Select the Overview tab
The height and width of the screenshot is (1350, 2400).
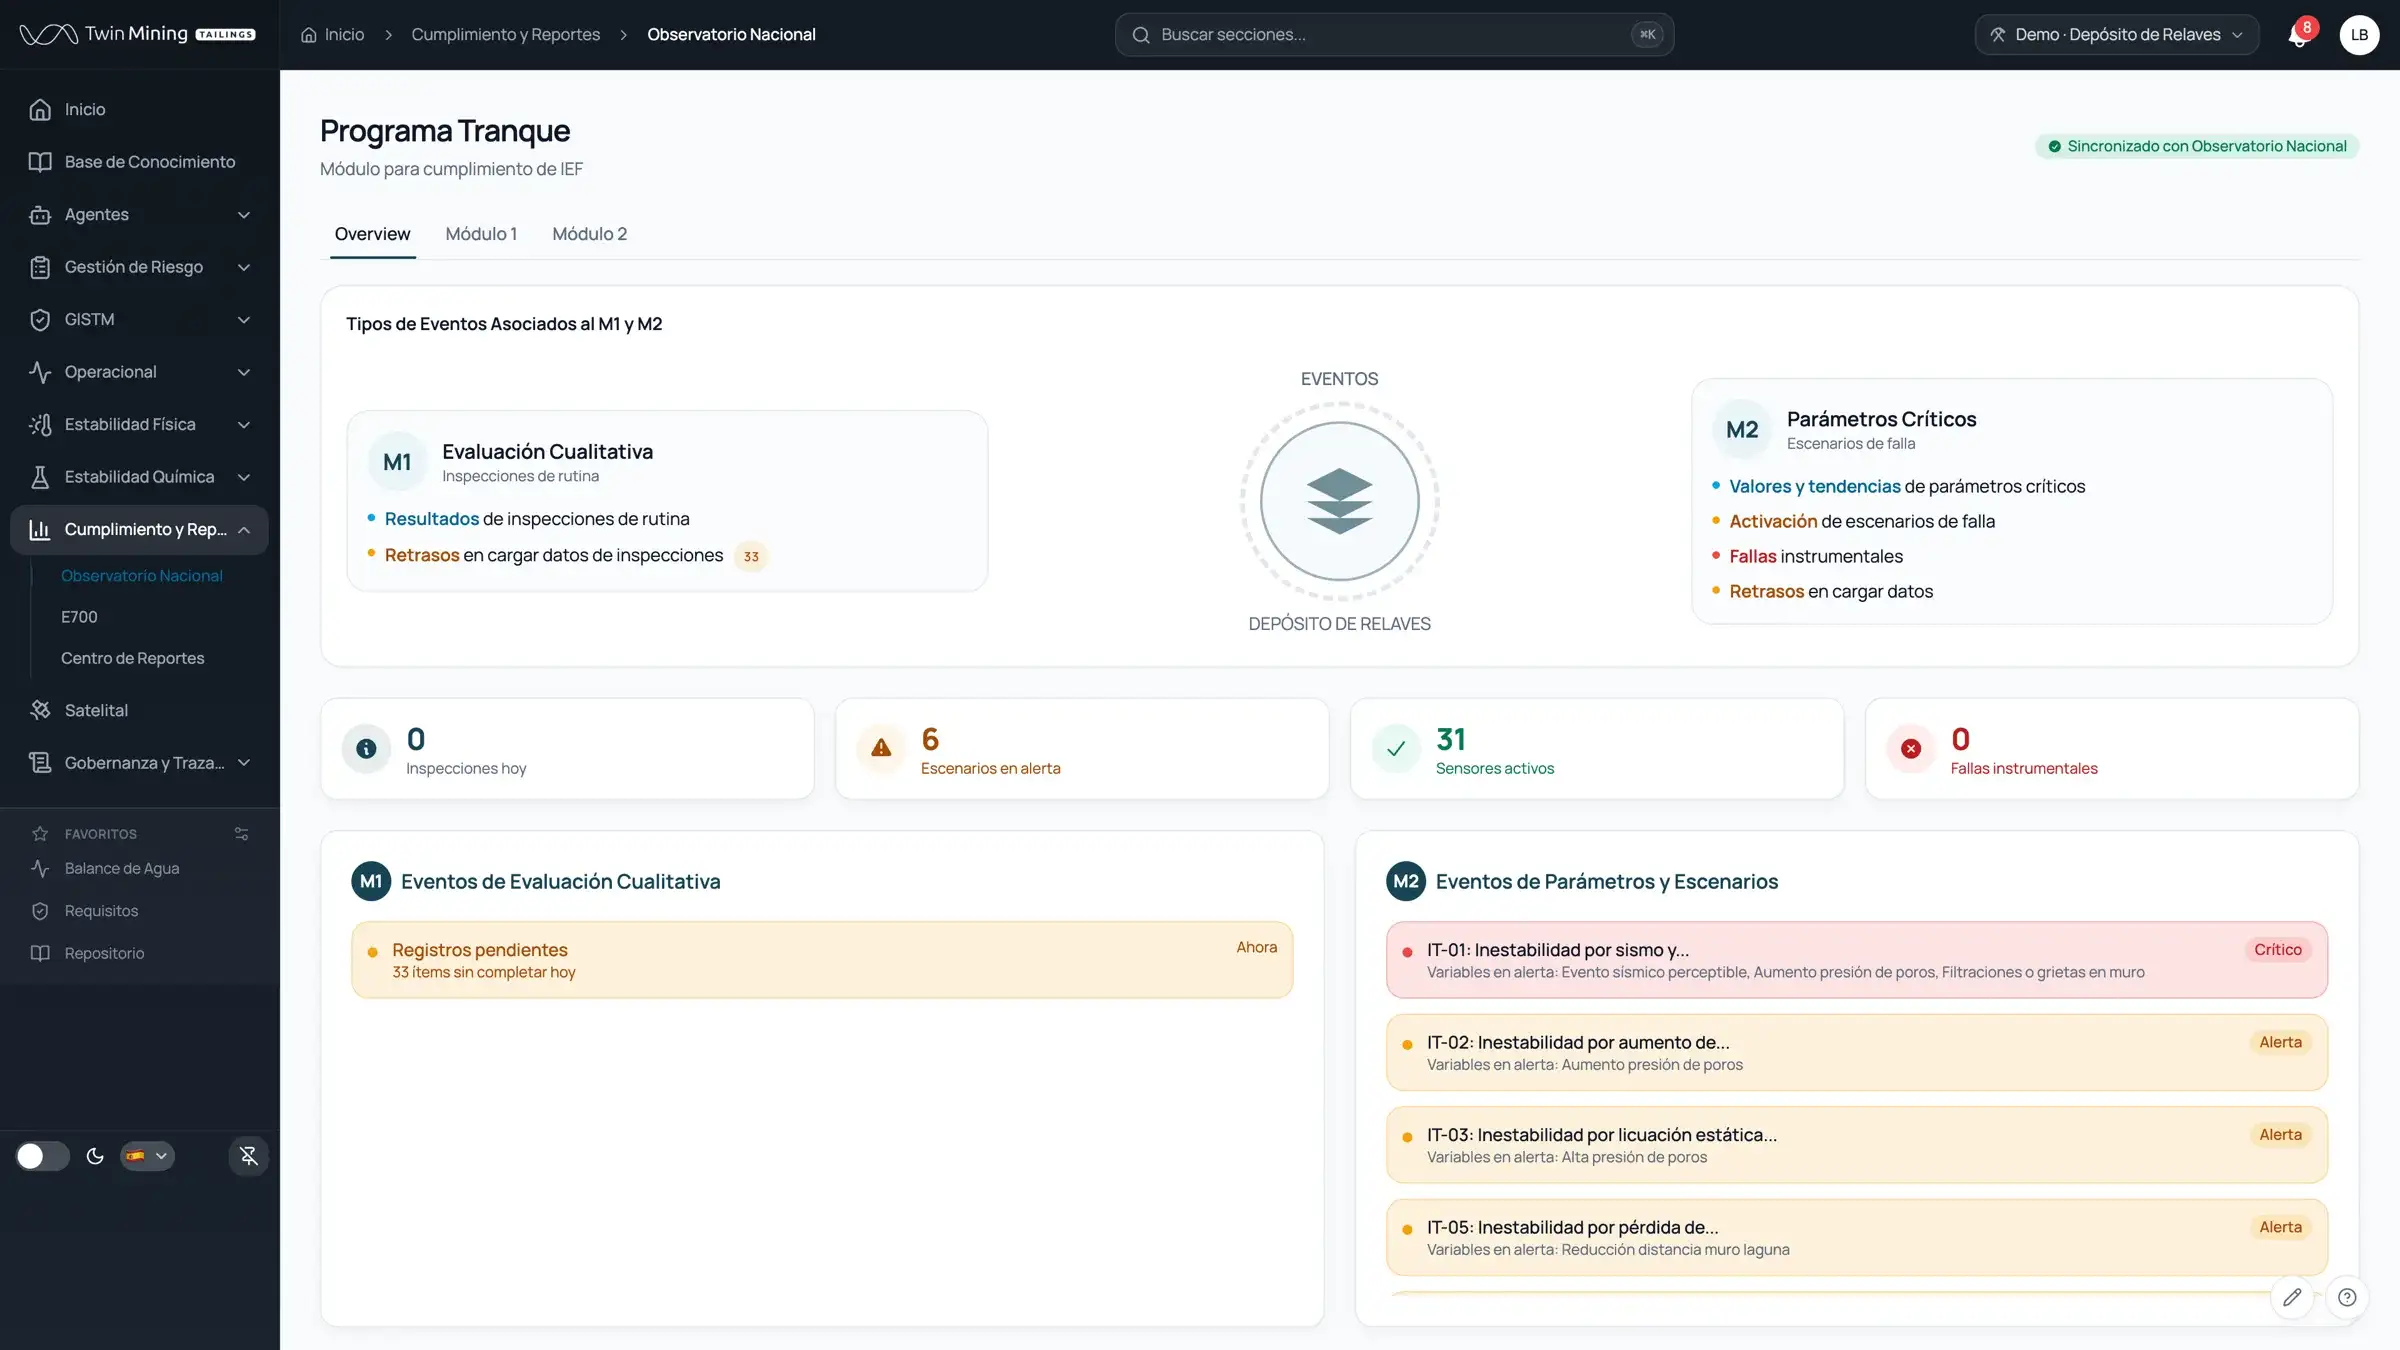tap(372, 234)
